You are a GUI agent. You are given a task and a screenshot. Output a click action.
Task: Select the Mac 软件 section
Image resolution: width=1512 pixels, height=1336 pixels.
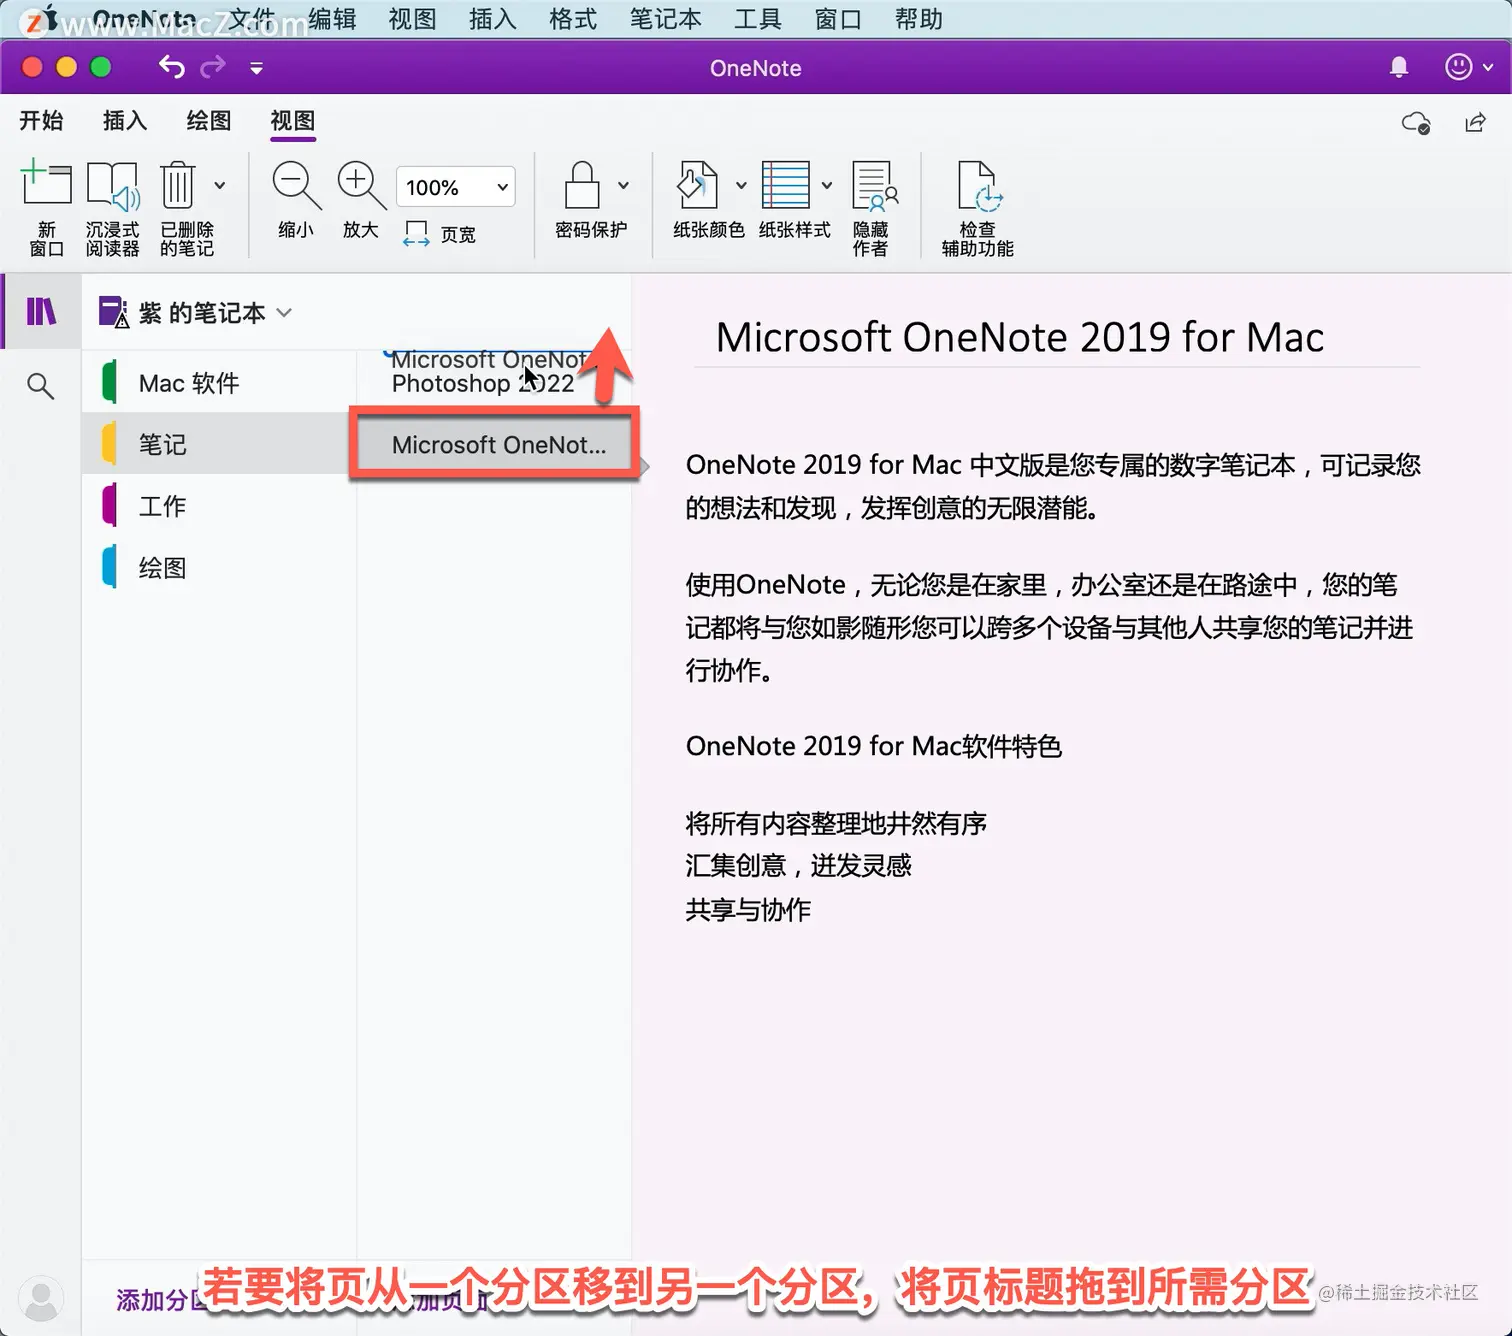tap(220, 383)
